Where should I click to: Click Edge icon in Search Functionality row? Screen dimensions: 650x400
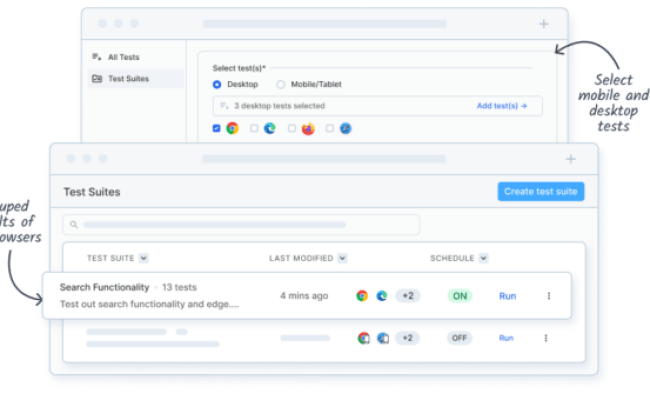382,296
